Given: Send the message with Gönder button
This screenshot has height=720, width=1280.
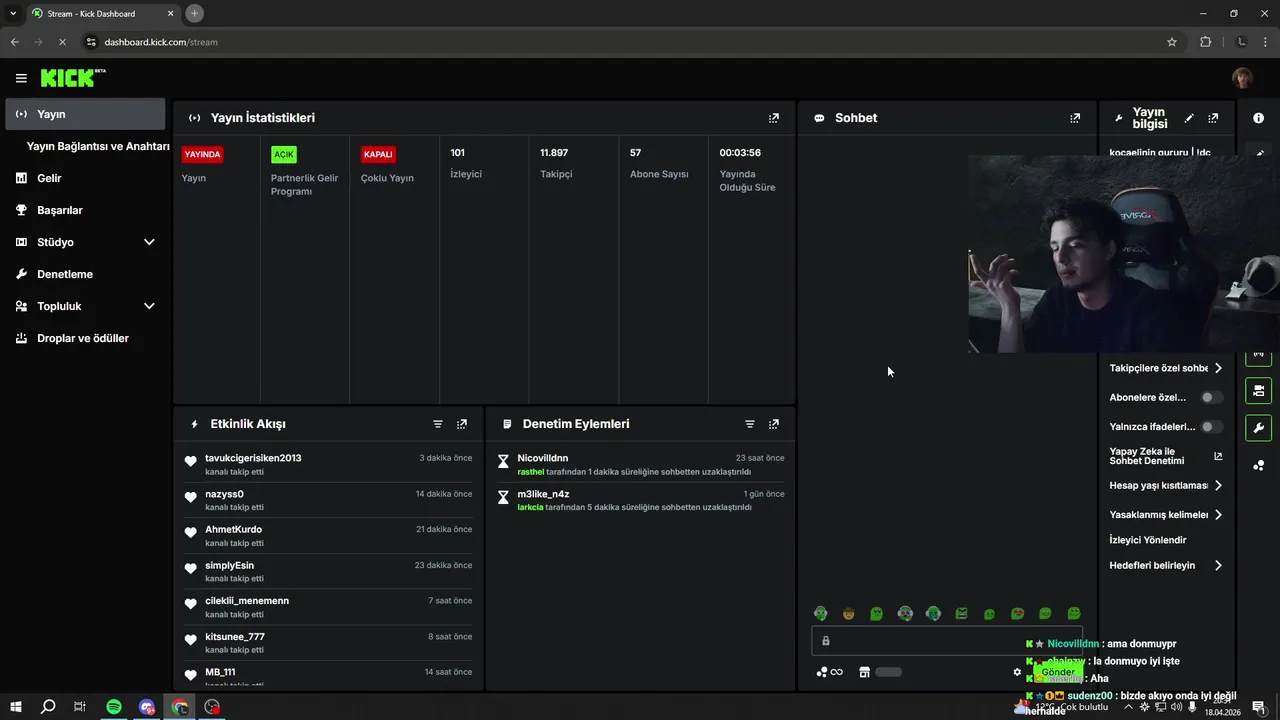Looking at the screenshot, I should click(1058, 672).
